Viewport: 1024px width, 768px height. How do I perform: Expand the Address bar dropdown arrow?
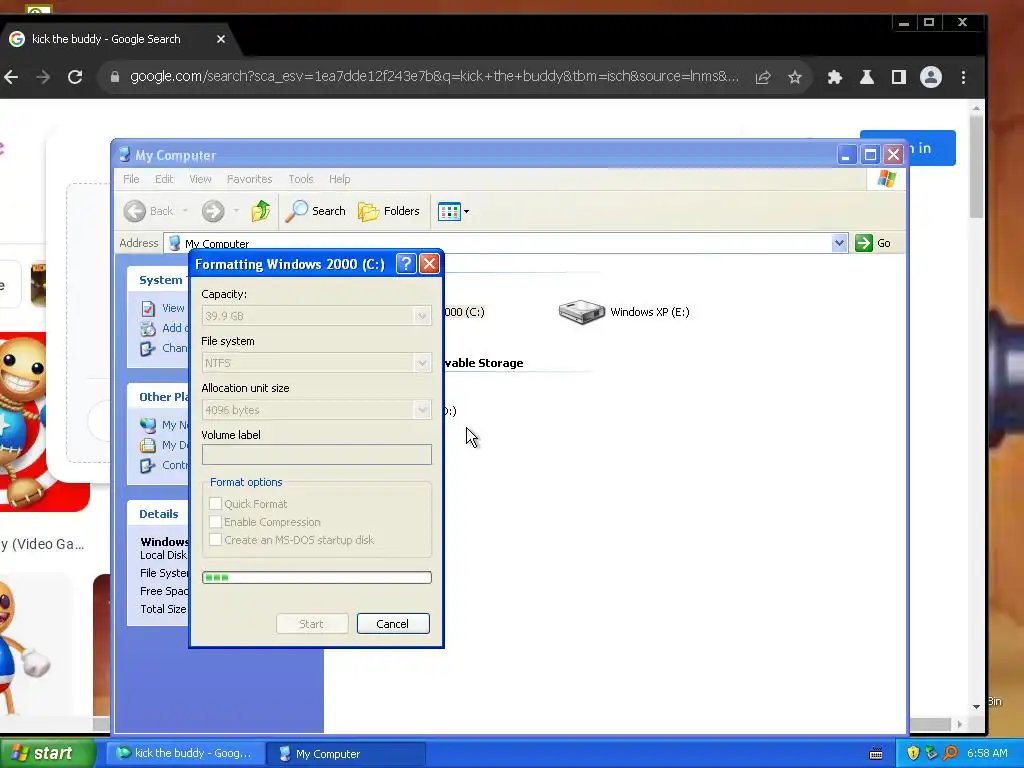(x=839, y=243)
